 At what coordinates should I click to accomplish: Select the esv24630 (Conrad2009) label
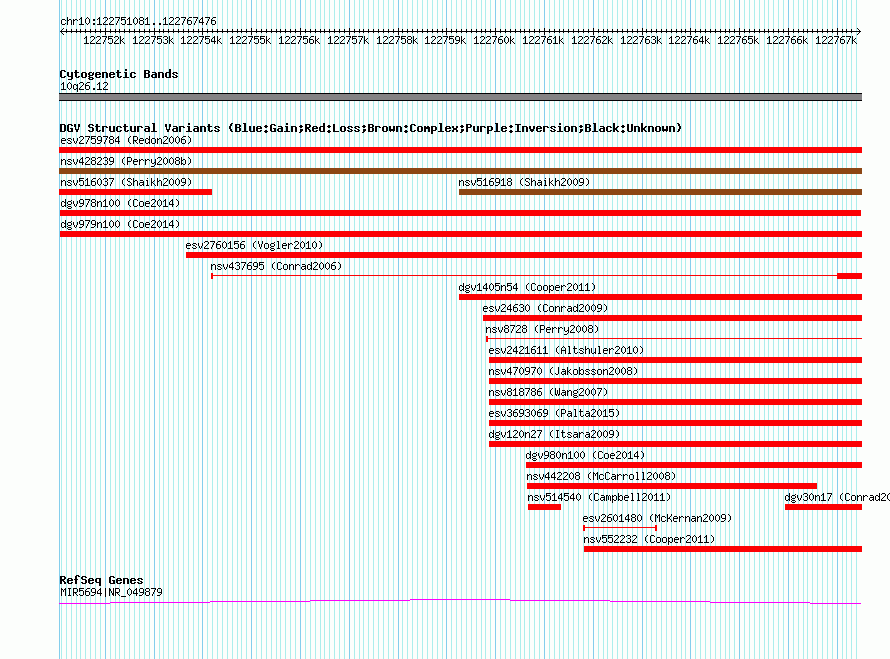click(545, 308)
